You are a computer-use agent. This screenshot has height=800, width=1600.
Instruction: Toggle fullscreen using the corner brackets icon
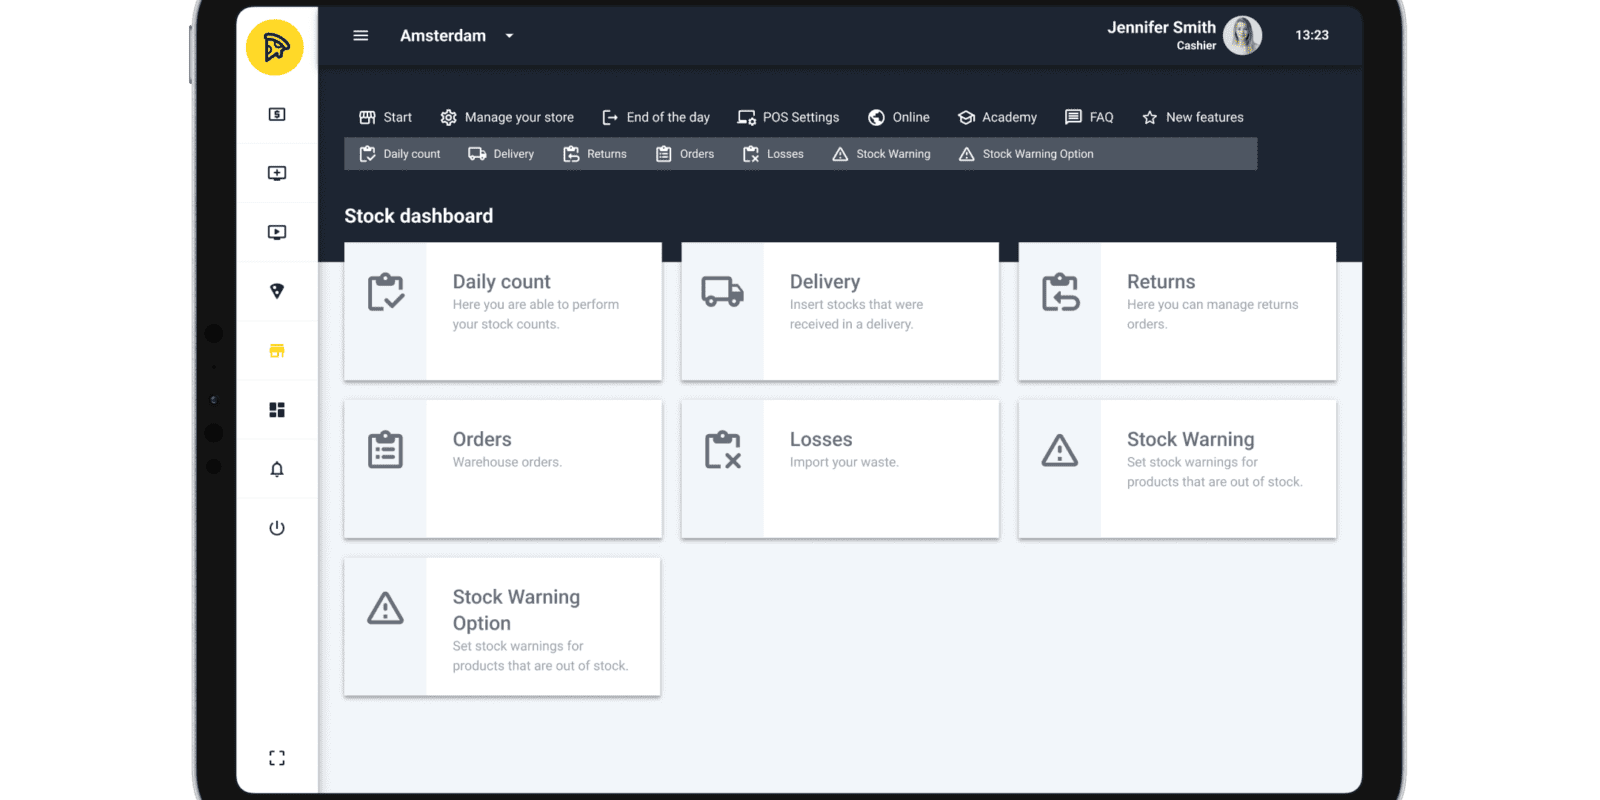point(277,758)
